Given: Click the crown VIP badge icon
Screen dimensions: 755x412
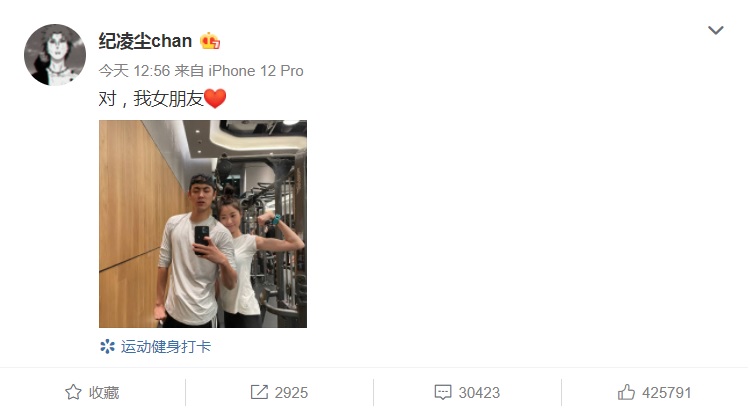Looking at the screenshot, I should point(210,41).
